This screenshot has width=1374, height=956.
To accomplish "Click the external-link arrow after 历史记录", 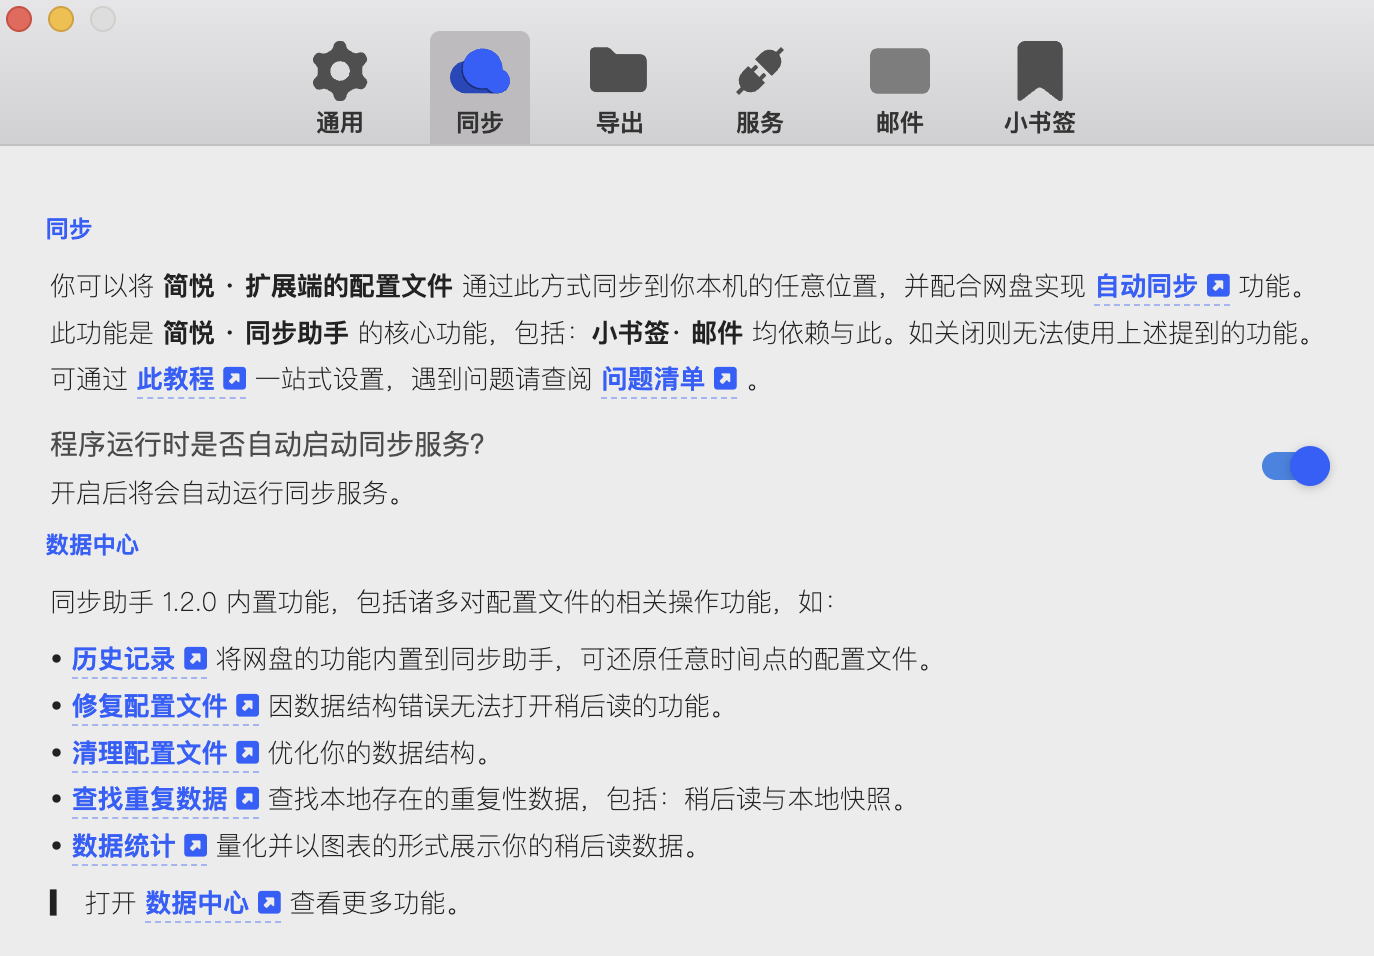I will (x=196, y=659).
